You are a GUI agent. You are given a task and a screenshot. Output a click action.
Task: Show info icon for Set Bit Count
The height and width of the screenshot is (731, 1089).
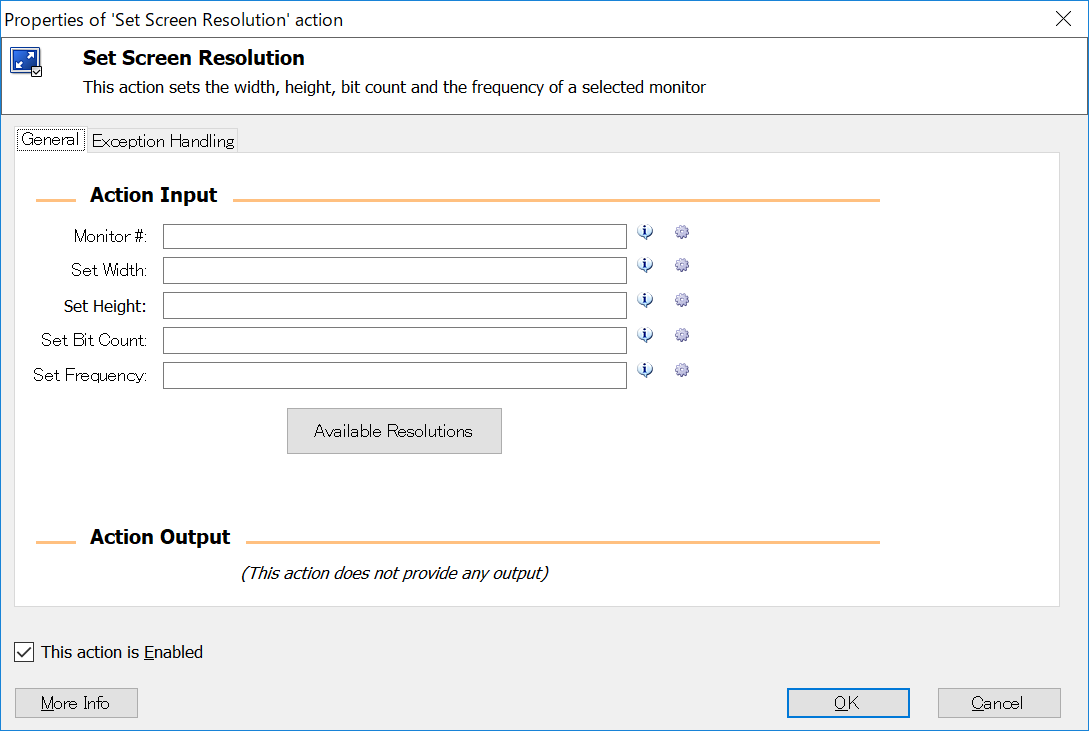coord(645,335)
